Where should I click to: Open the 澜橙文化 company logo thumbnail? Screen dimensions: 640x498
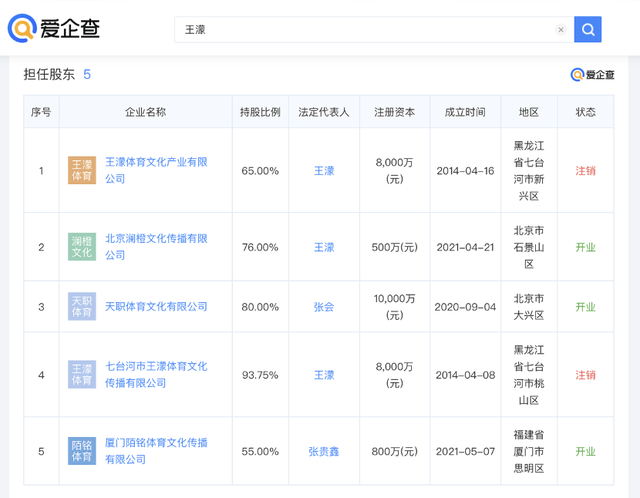[82, 247]
